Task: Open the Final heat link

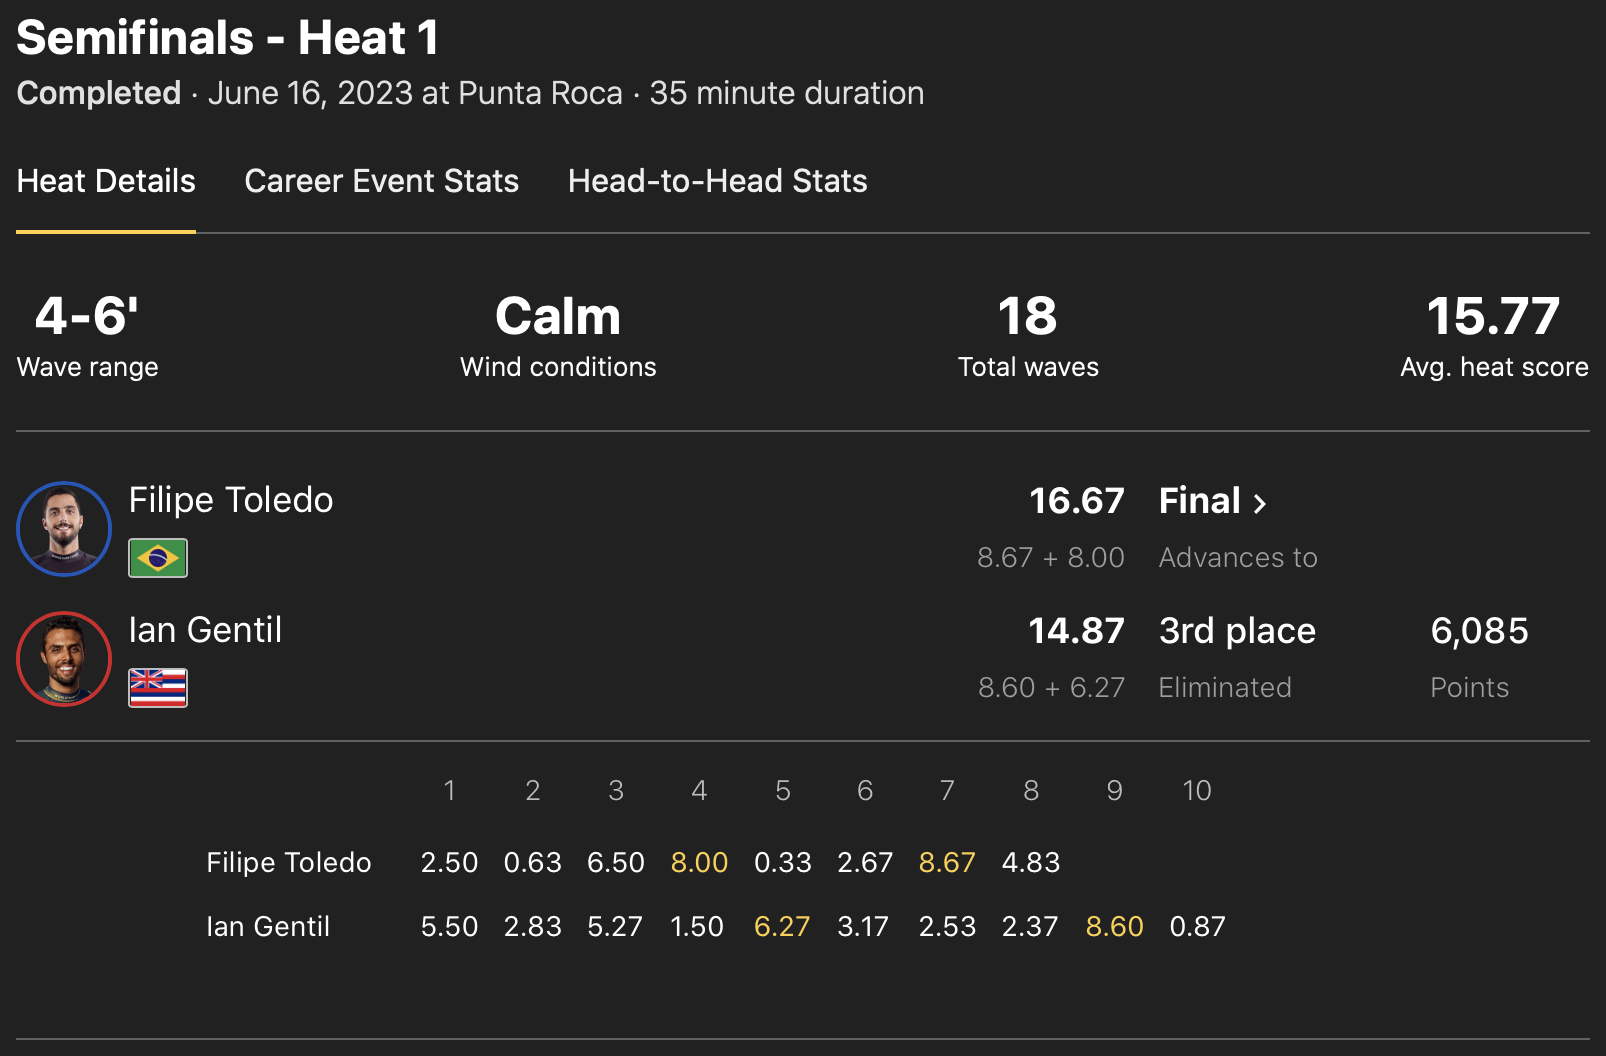Action: point(1200,501)
